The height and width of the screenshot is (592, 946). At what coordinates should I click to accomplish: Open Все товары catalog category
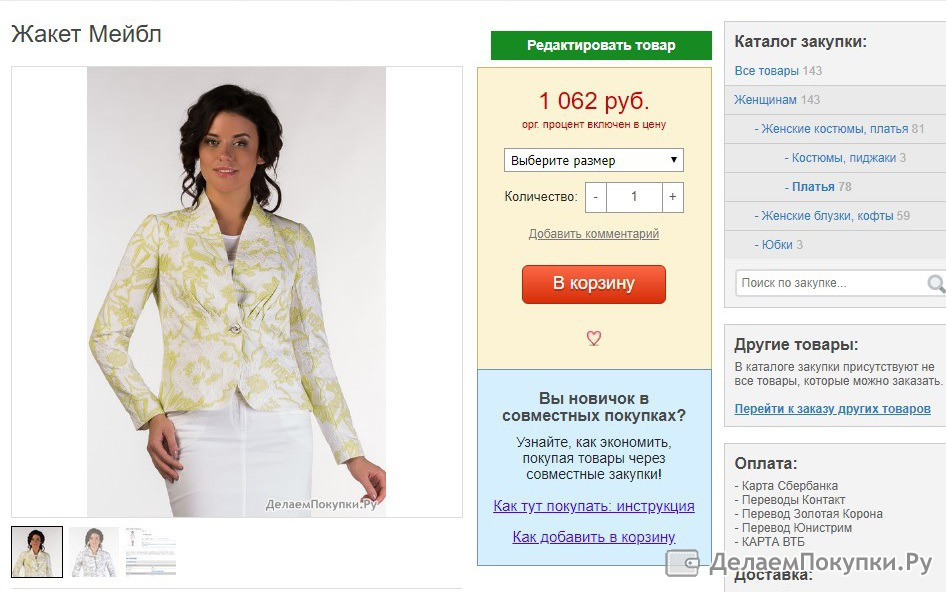pyautogui.click(x=765, y=71)
